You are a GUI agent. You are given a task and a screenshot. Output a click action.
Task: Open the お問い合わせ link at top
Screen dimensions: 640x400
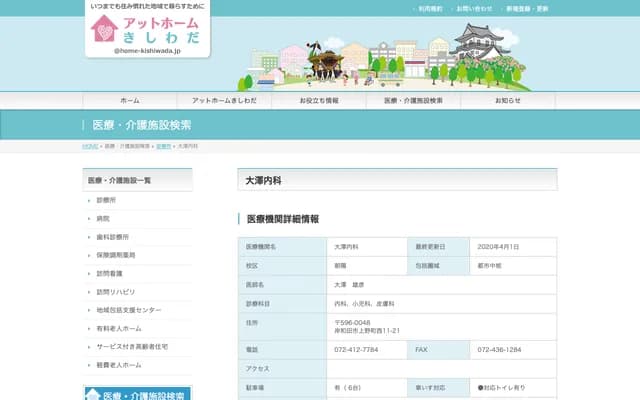(x=474, y=9)
